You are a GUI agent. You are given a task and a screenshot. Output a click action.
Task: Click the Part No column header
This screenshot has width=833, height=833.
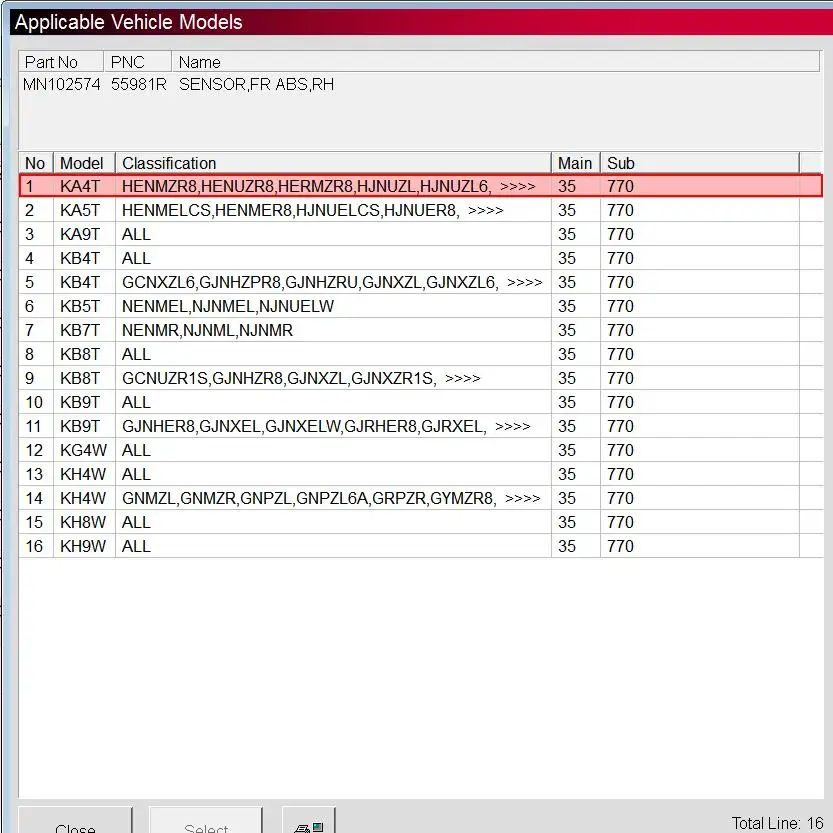pyautogui.click(x=61, y=62)
